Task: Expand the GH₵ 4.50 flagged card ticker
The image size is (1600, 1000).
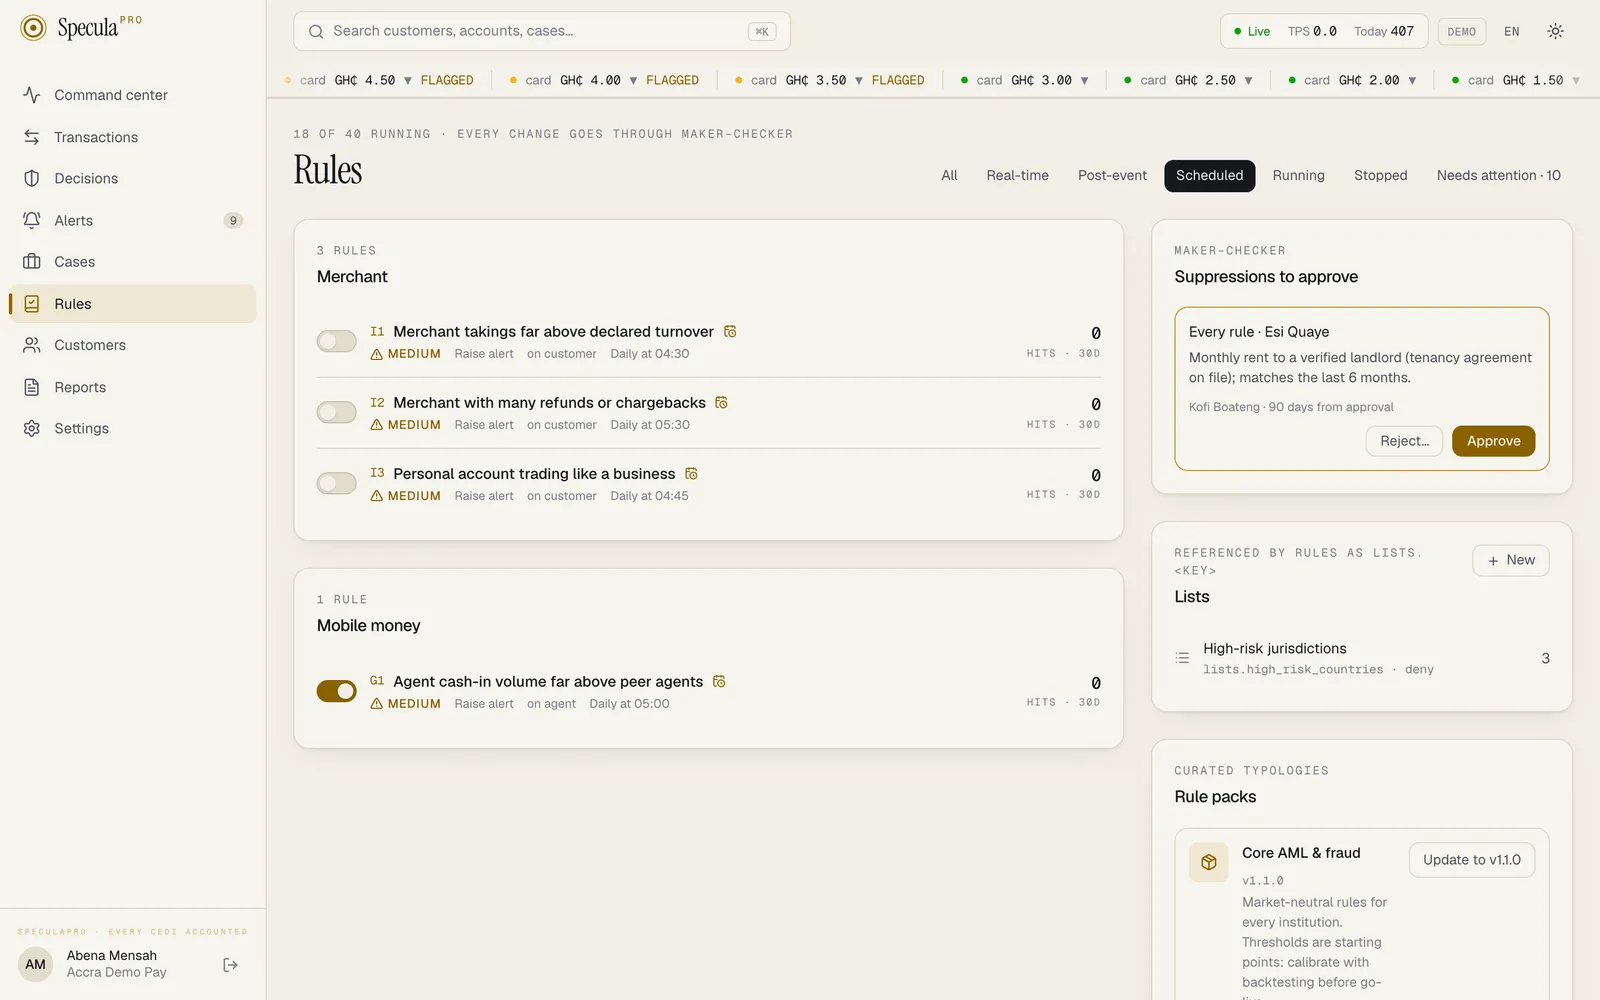Action: (407, 80)
